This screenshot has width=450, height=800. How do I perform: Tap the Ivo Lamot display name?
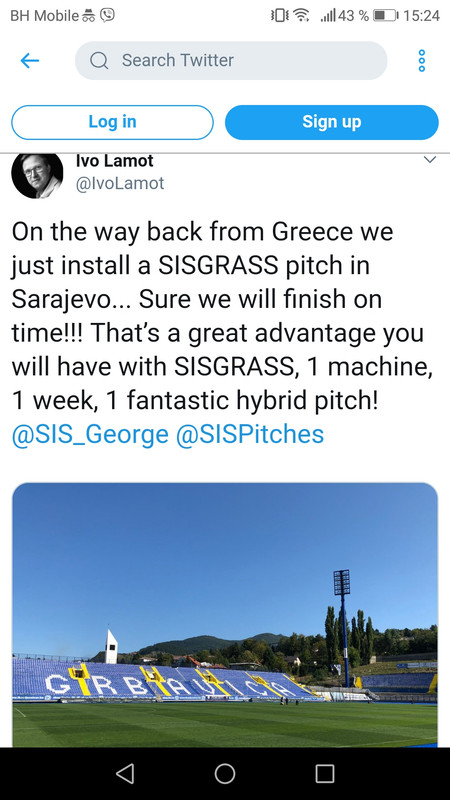point(114,161)
